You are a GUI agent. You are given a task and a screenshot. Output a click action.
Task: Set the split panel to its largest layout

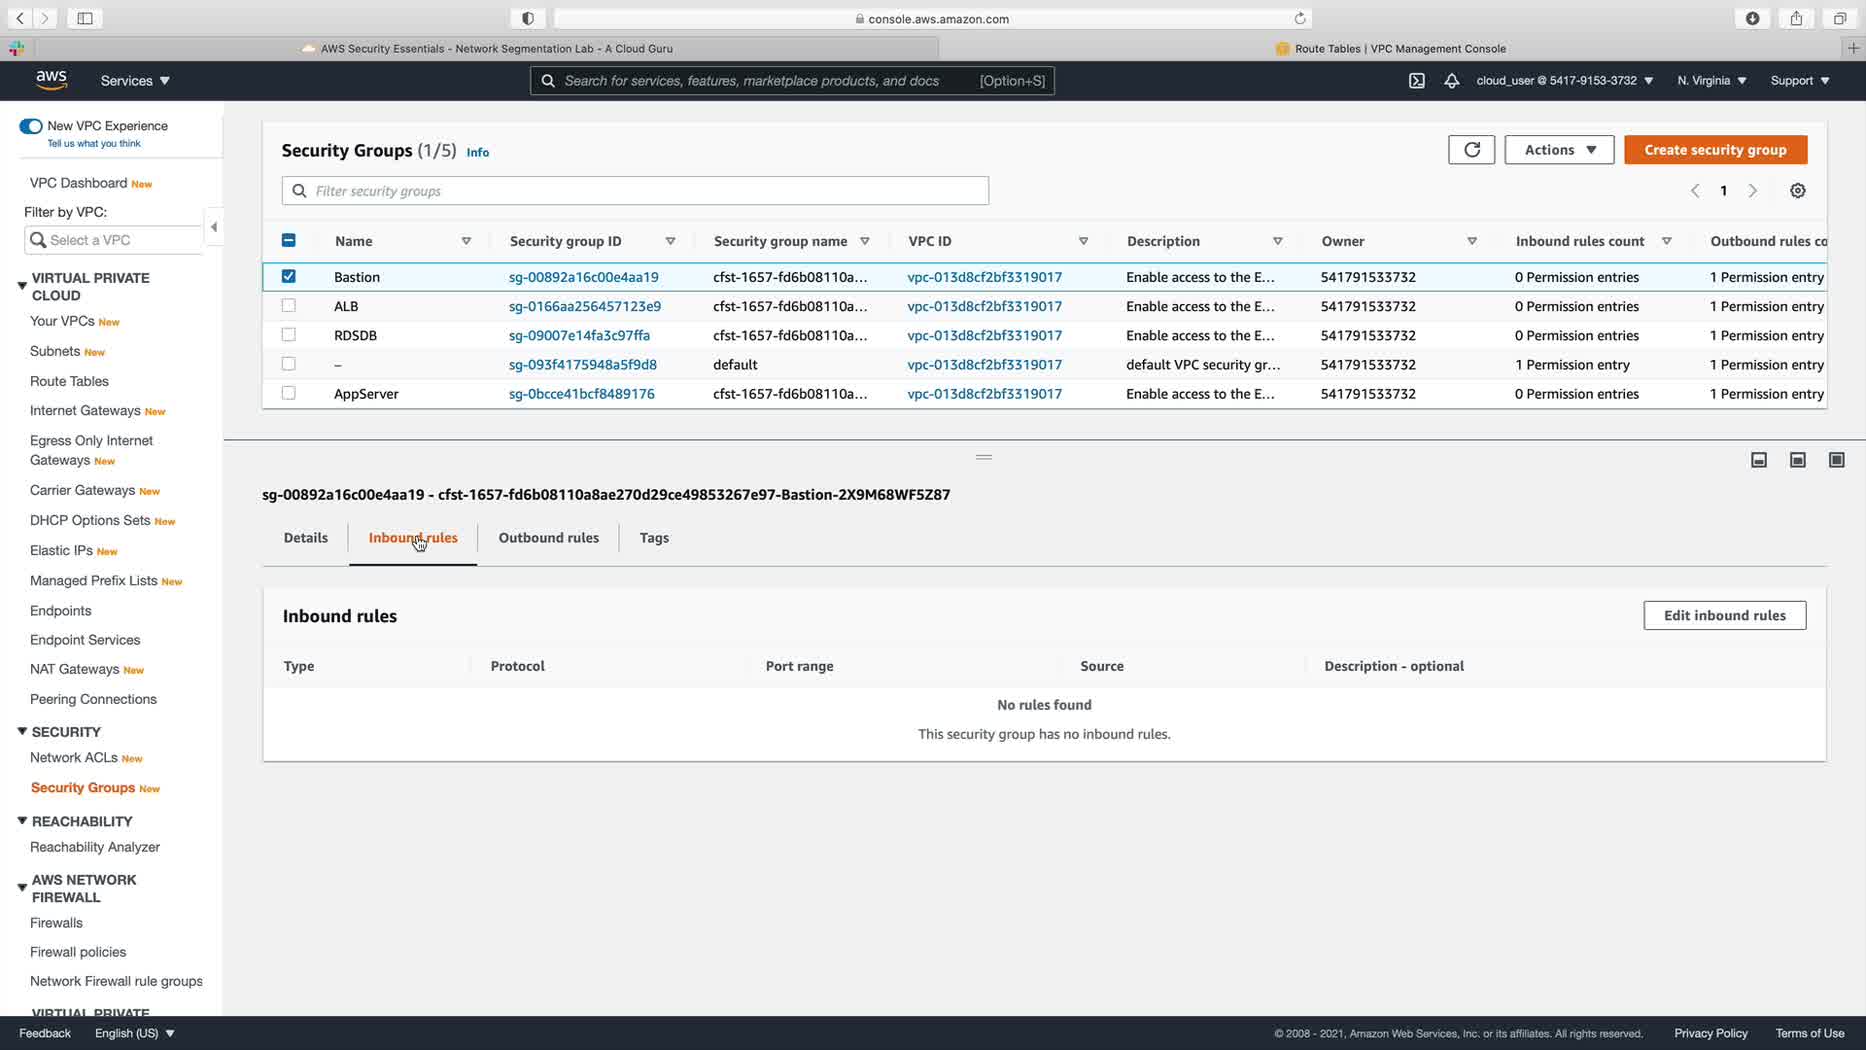(1836, 460)
